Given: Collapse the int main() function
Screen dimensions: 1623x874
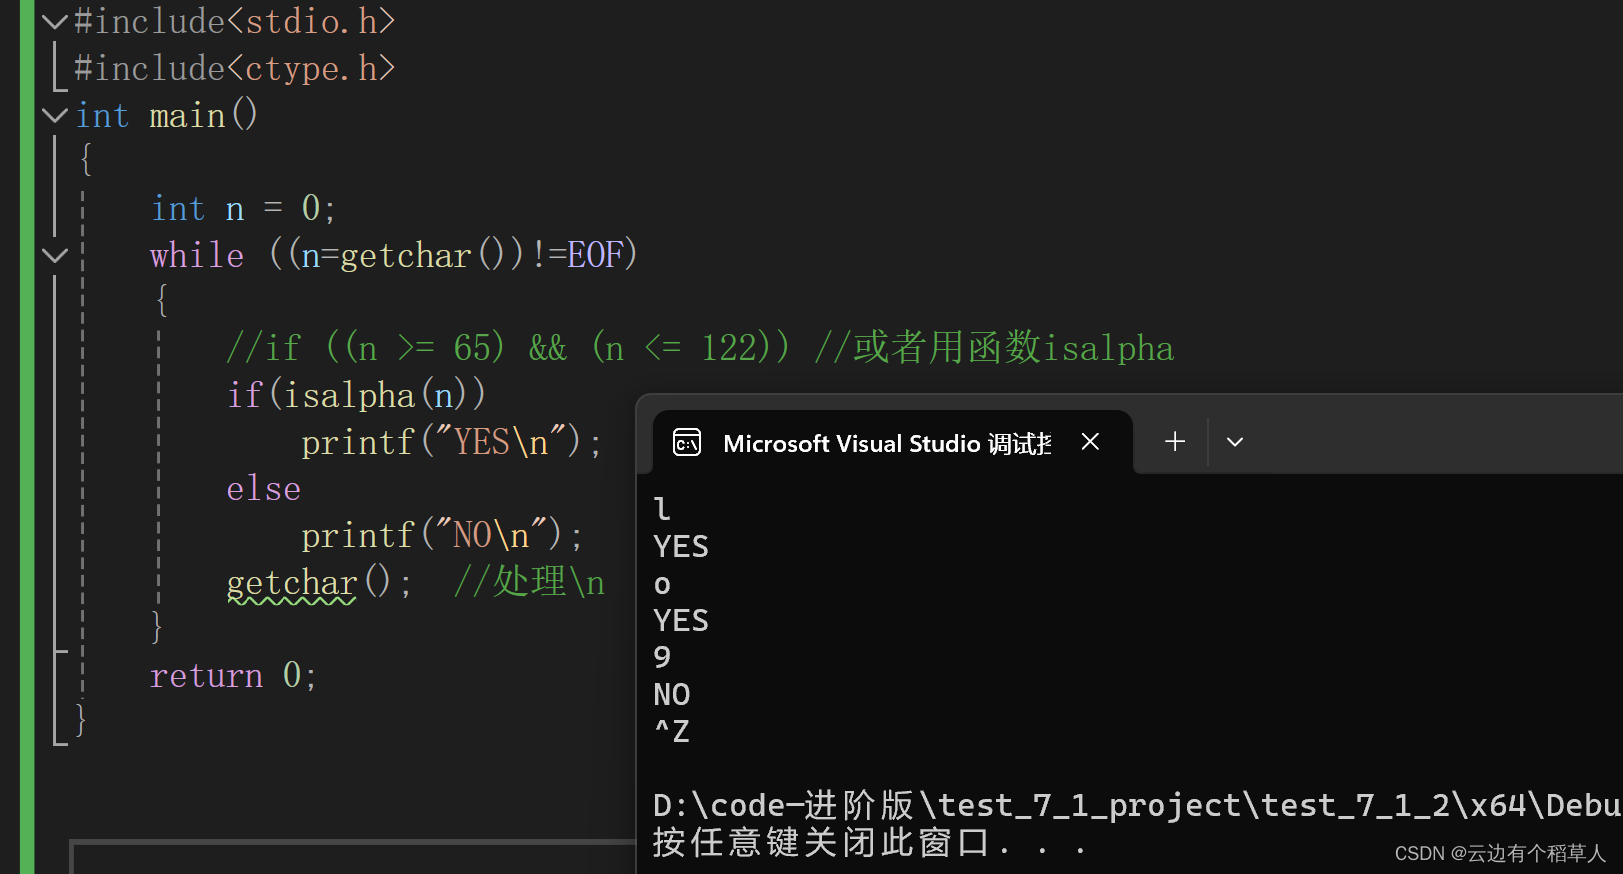Looking at the screenshot, I should point(55,115).
